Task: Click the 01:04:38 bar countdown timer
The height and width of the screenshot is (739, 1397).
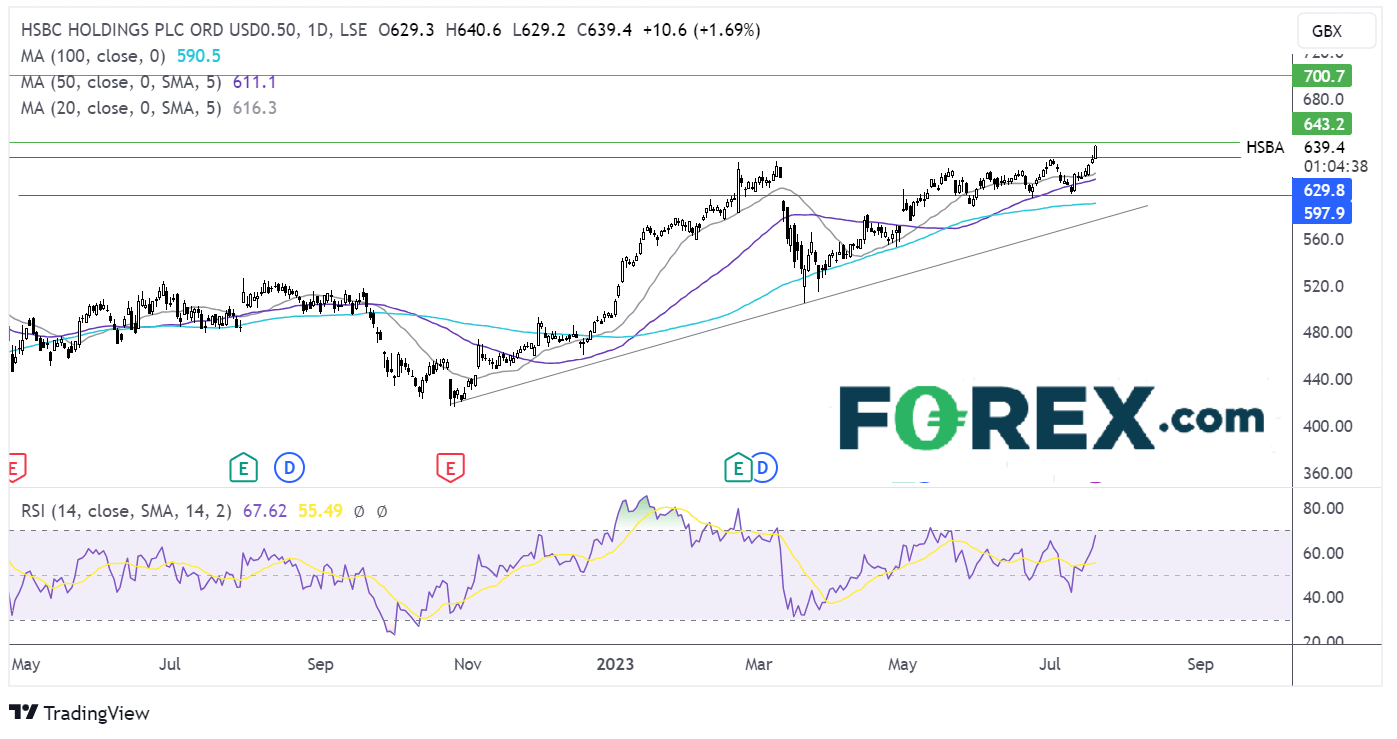Action: click(x=1335, y=166)
